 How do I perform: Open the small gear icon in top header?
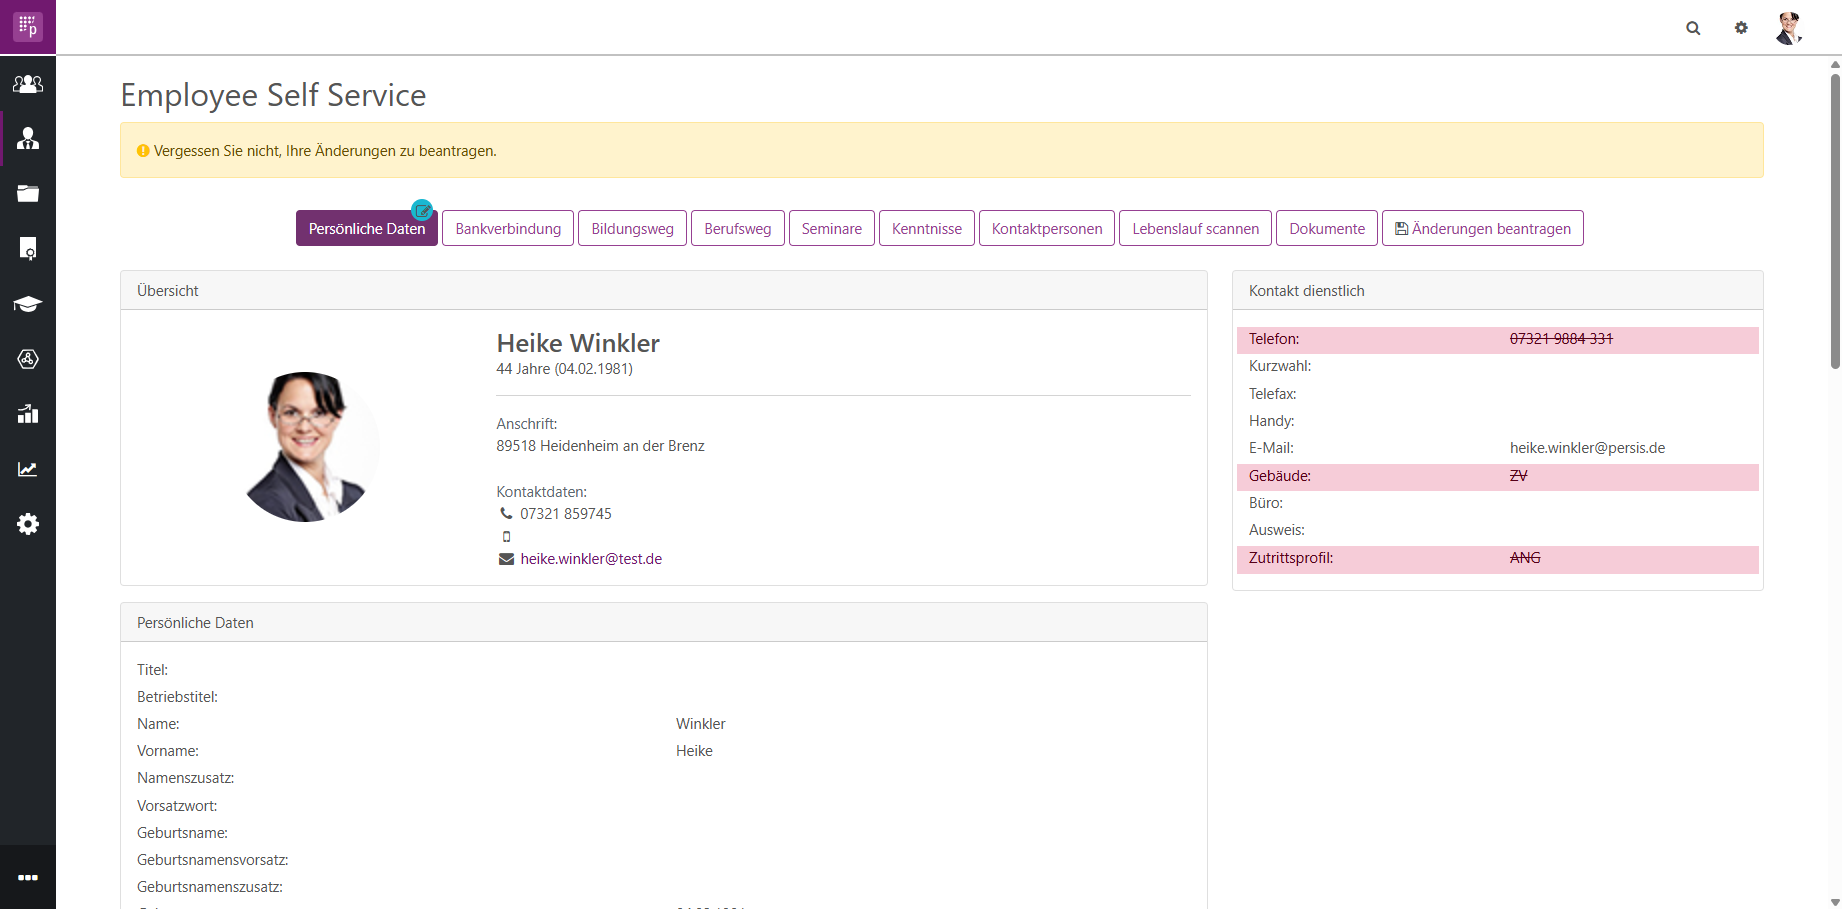click(1741, 28)
